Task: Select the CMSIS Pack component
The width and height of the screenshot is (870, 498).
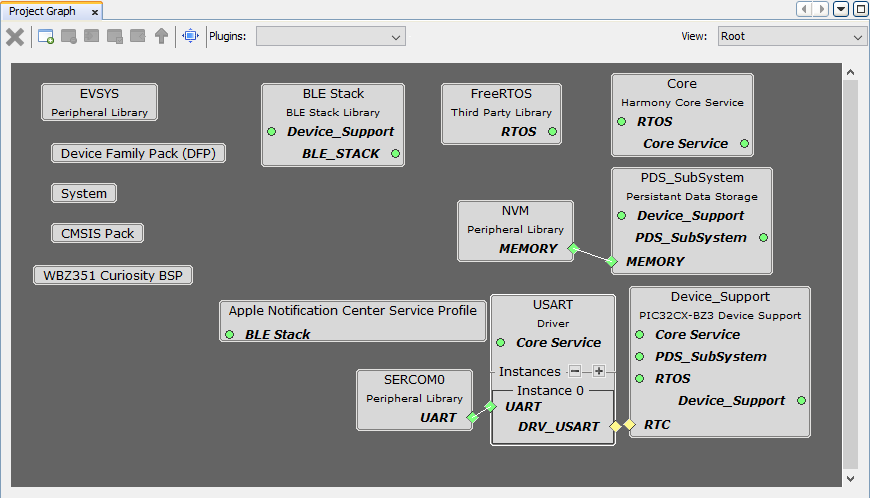Action: (97, 233)
